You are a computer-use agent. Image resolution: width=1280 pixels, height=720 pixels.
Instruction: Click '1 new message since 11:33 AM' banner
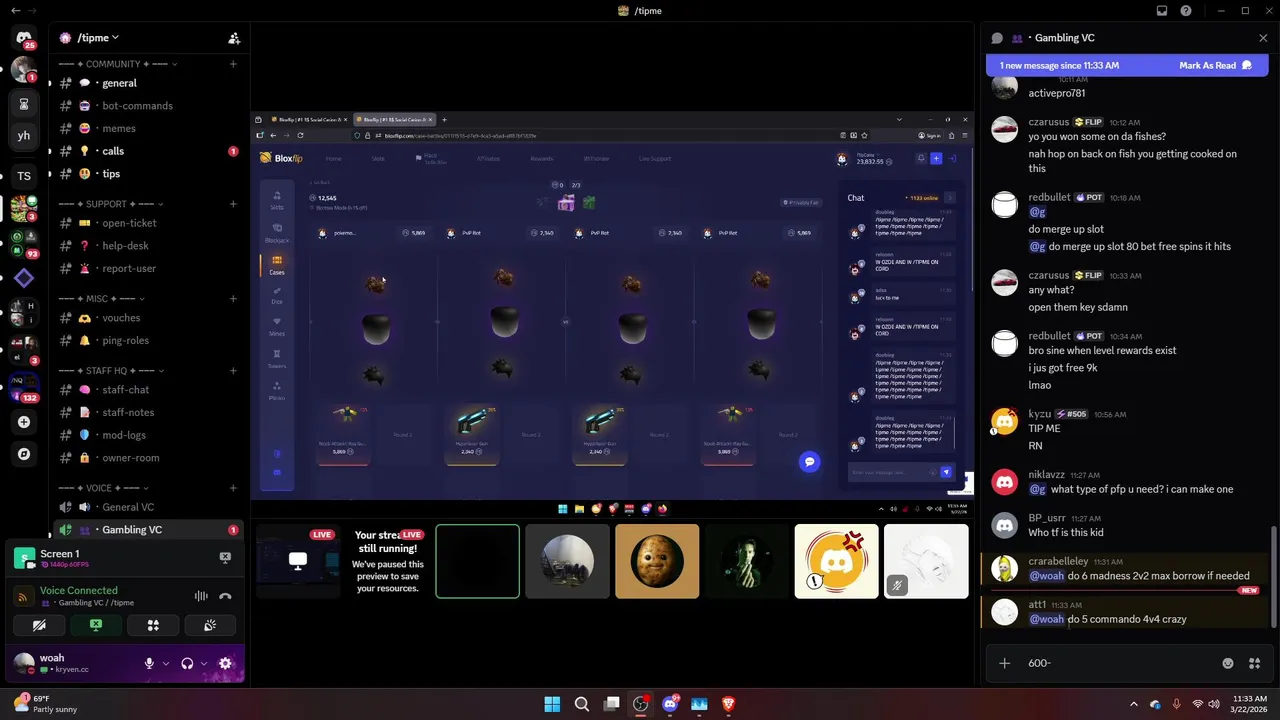pyautogui.click(x=1059, y=65)
